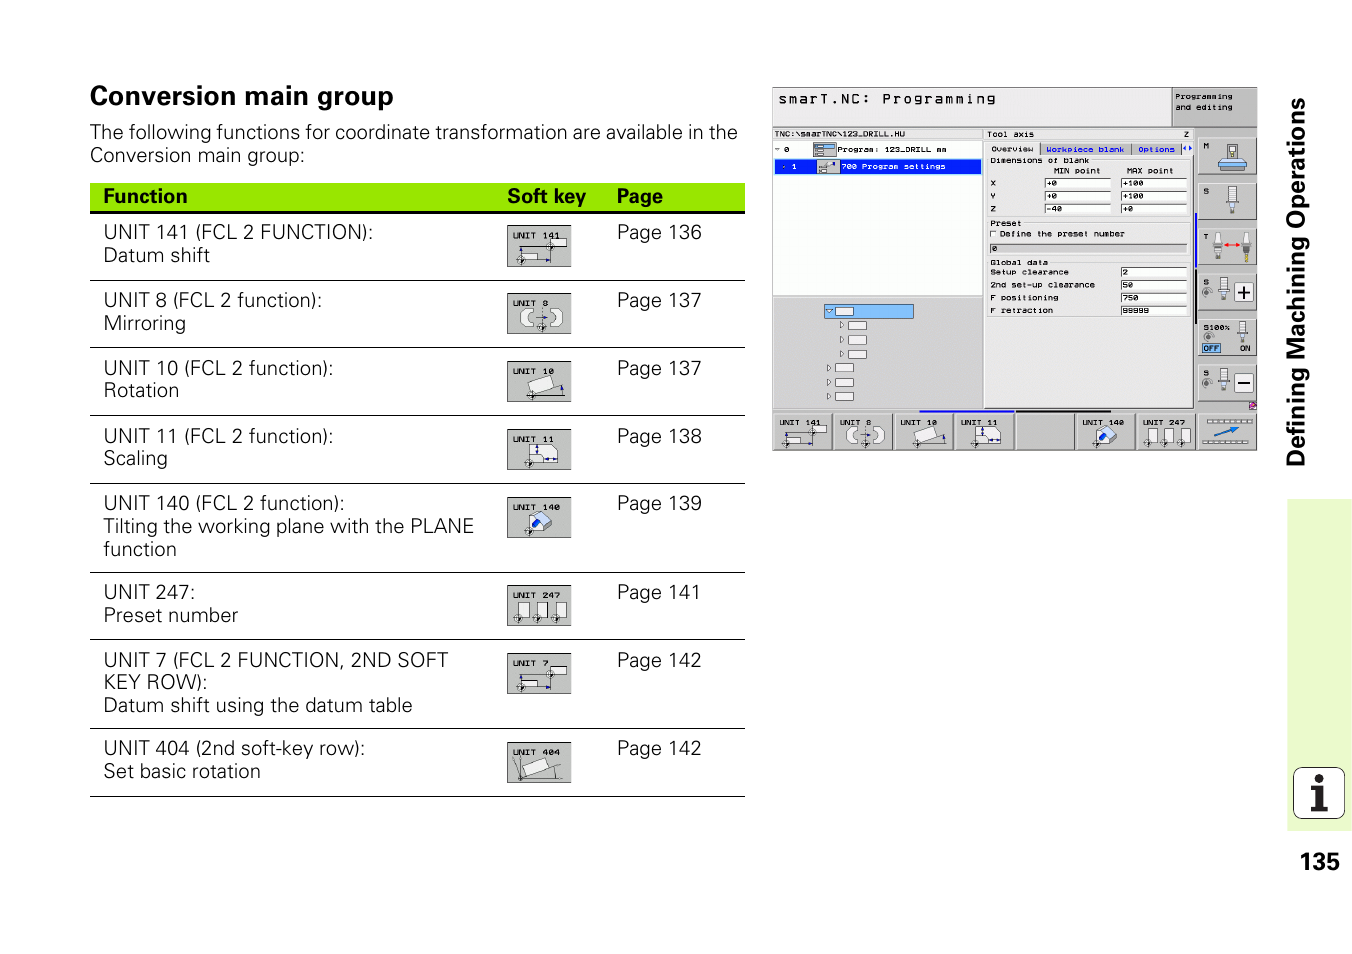Click the Y MAX point field
This screenshot has width=1352, height=954.
[1153, 196]
